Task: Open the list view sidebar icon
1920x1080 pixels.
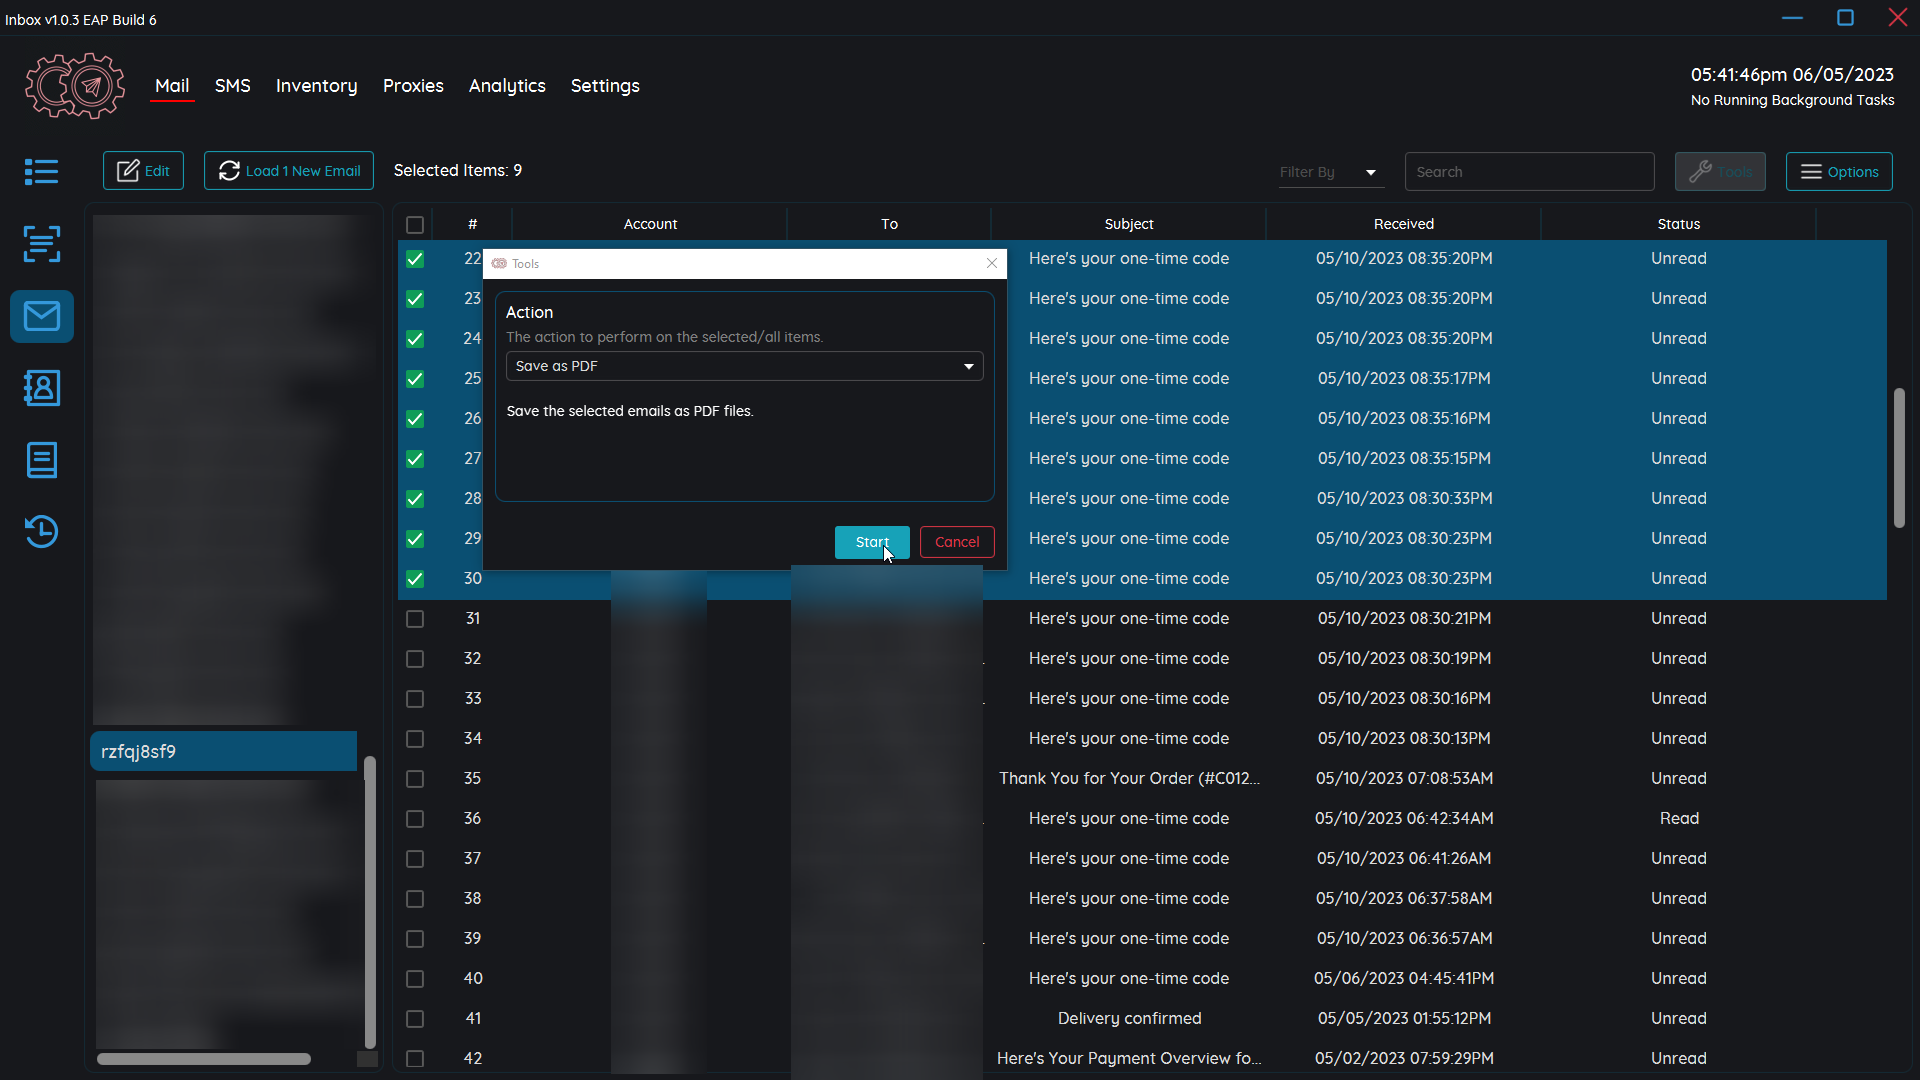Action: coord(41,172)
